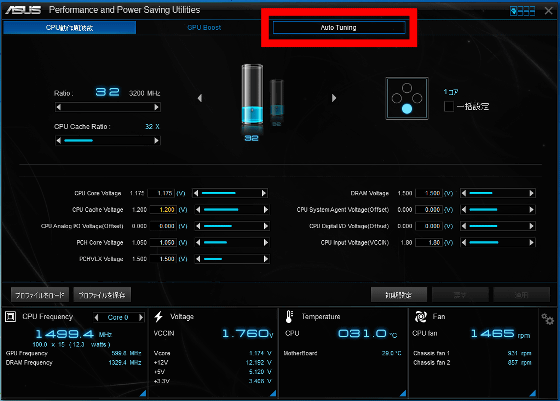Expand Voltage panel corner triangle
This screenshot has height=401, width=560.
[273, 393]
